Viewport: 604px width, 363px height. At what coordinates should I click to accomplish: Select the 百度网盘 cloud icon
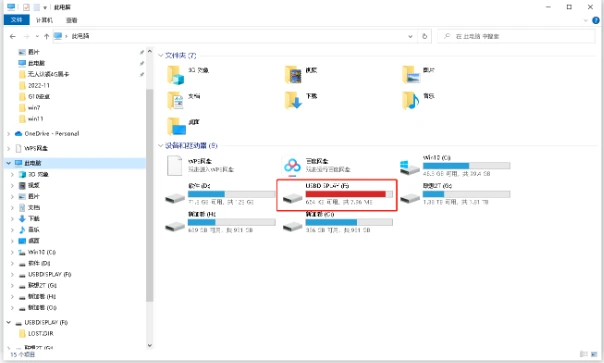coord(292,166)
